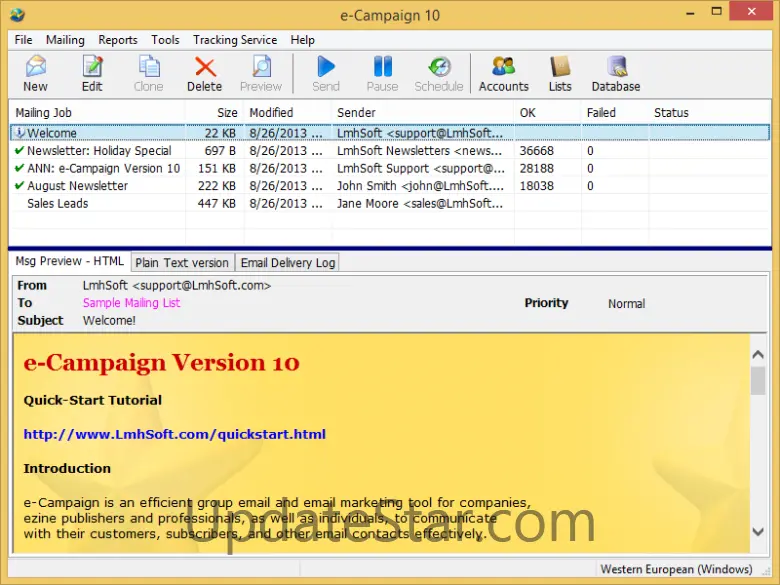
Task: Click the Normal priority value
Action: [x=626, y=303]
